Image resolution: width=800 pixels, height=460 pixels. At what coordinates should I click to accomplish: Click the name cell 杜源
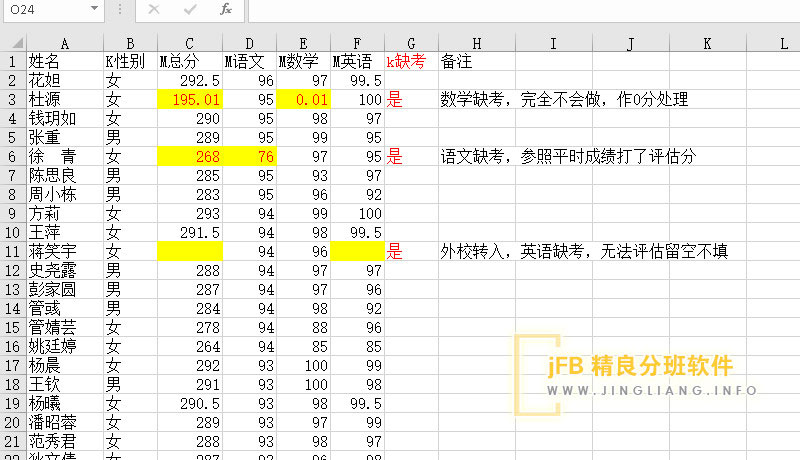[x=65, y=99]
